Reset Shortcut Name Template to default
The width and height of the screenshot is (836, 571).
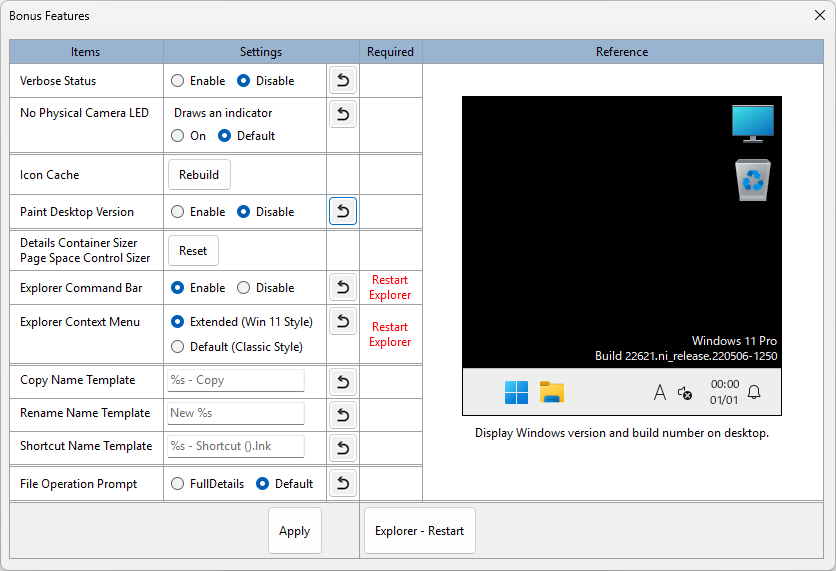343,448
